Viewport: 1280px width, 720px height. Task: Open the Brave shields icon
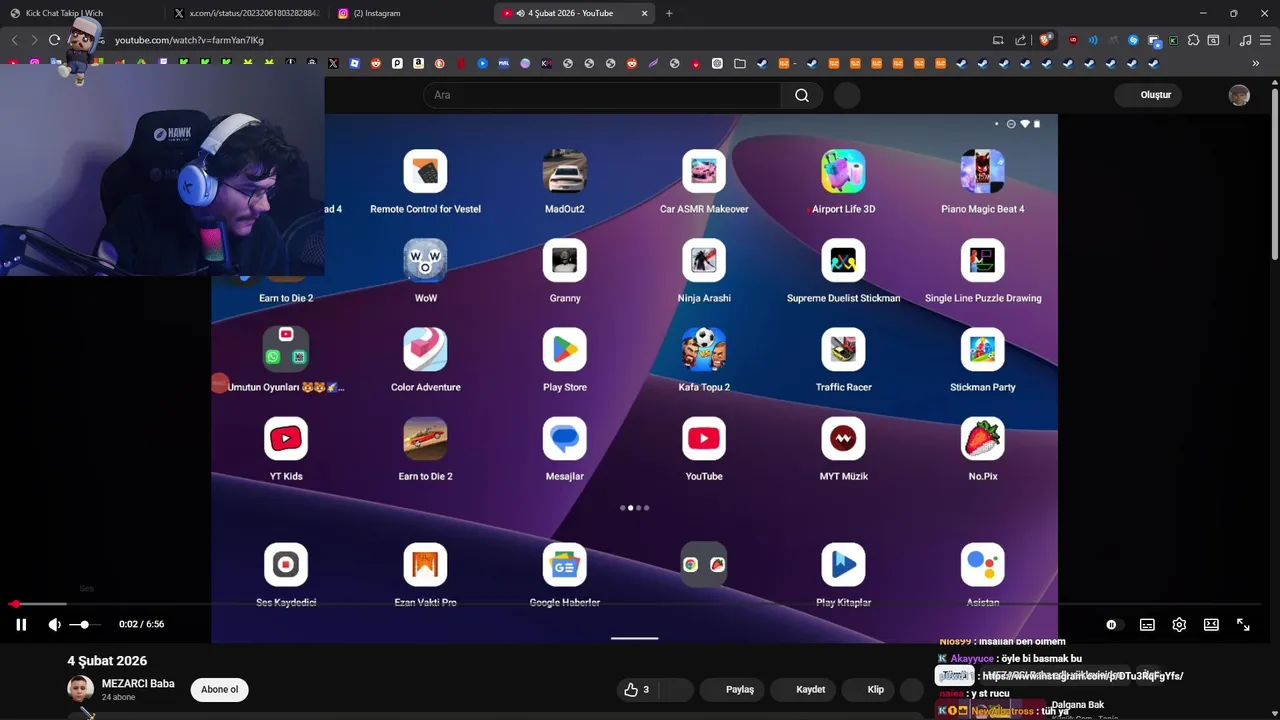tap(1045, 40)
